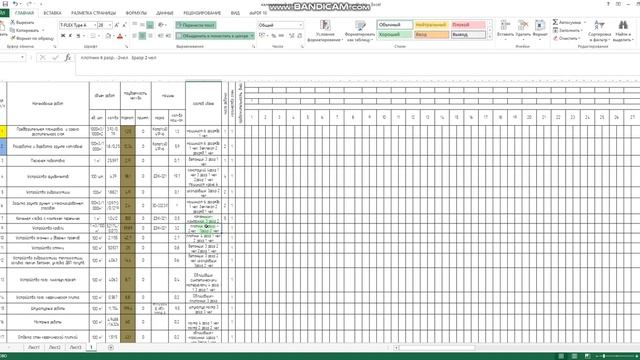The height and width of the screenshot is (360, 640).
Task: Activate Format Painter (Формат по образцу)
Action: (x=32, y=38)
